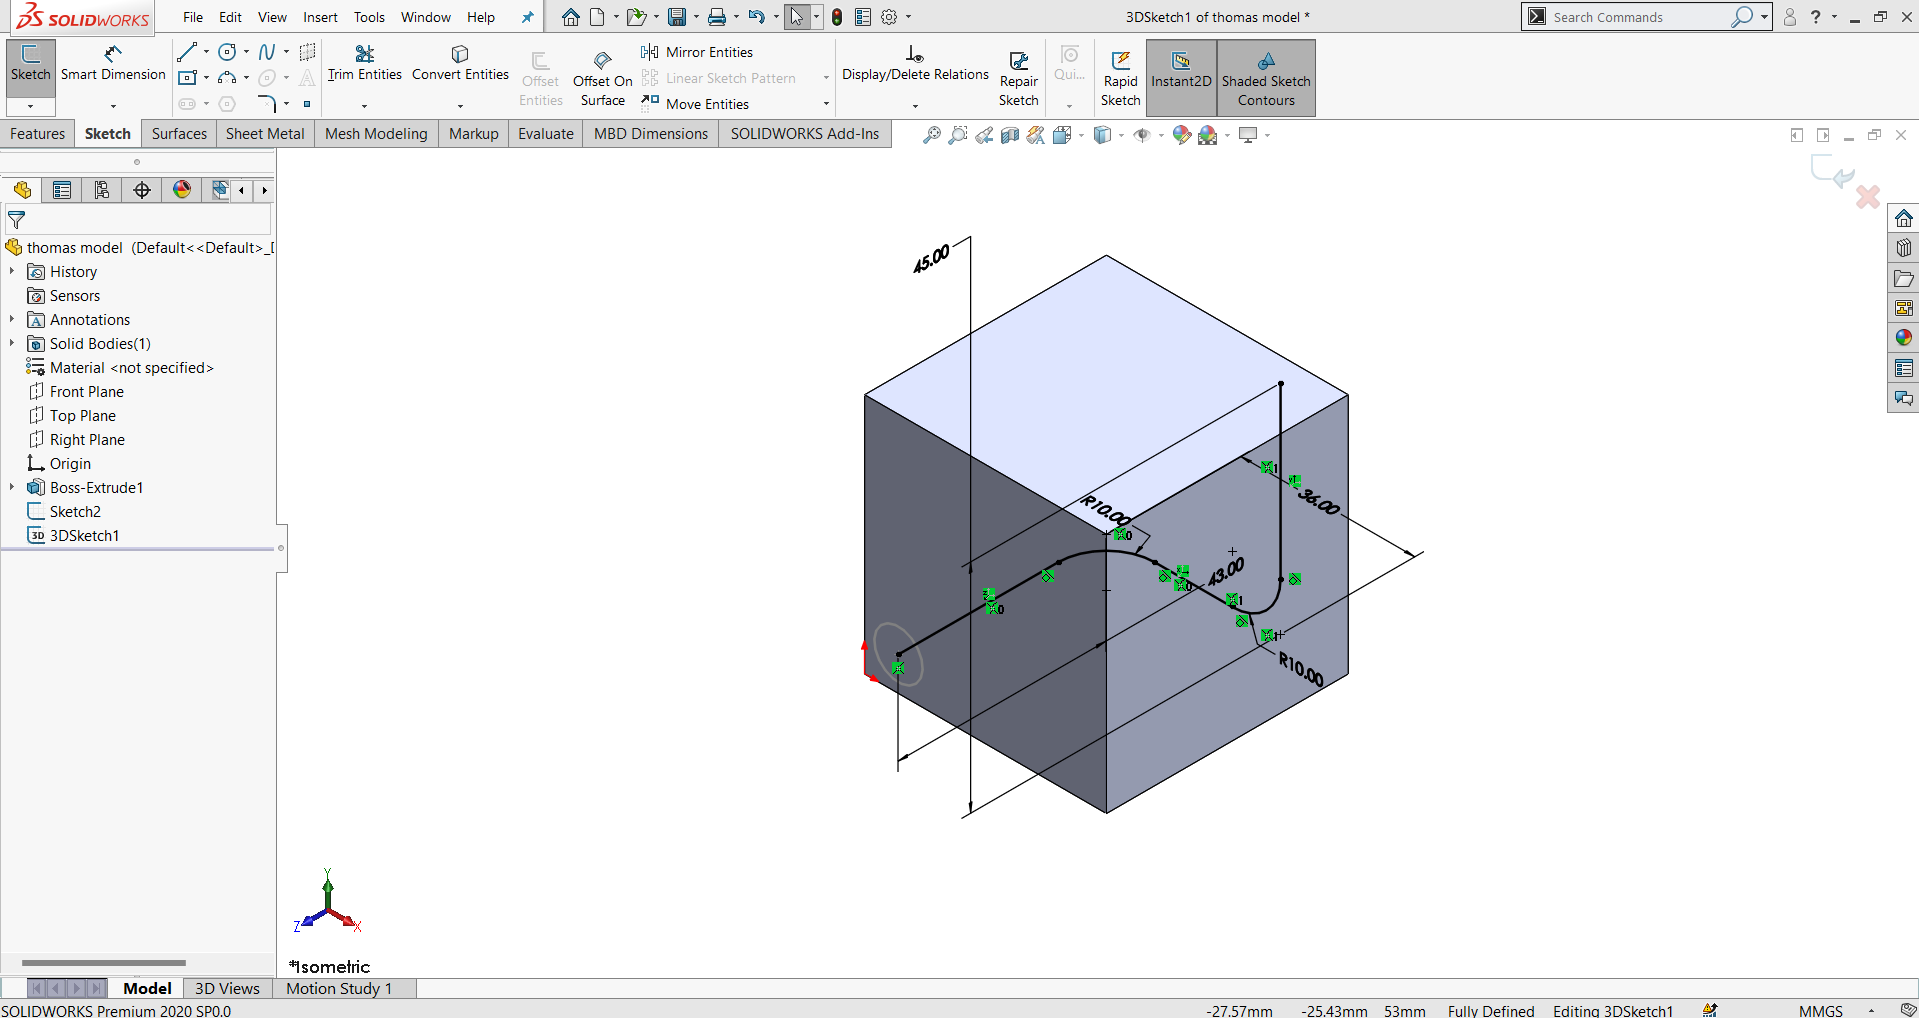Image resolution: width=1919 pixels, height=1018 pixels.
Task: Toggle Shaded Sketch Contours
Action: 1266,78
